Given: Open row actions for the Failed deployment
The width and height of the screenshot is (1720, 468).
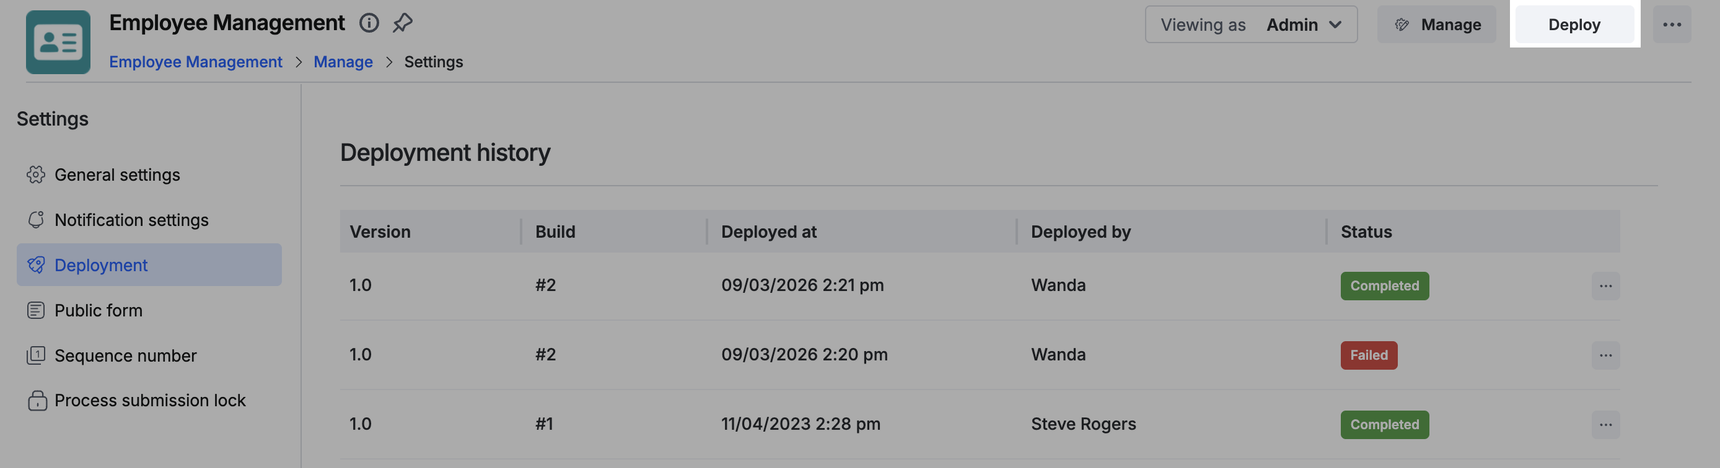Looking at the screenshot, I should pos(1605,355).
